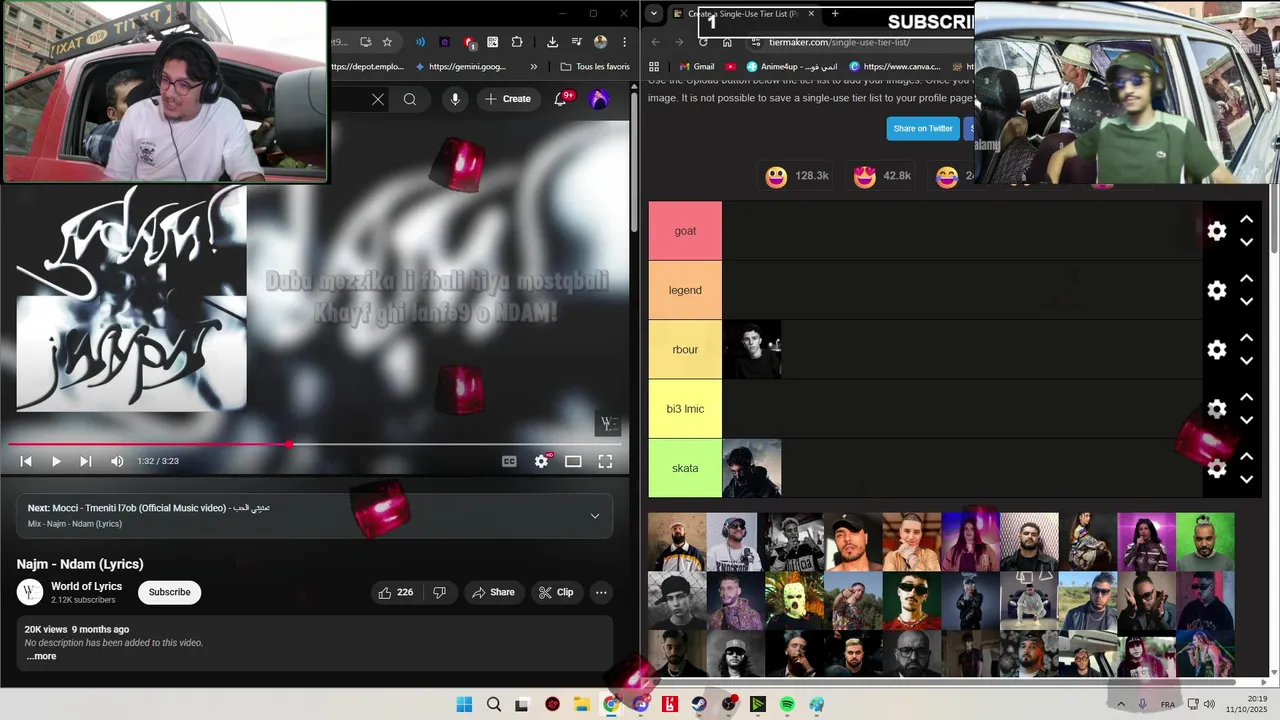This screenshot has height=720, width=1280.
Task: Open the Gmail bookmark in TierMaker window
Action: coord(696,67)
